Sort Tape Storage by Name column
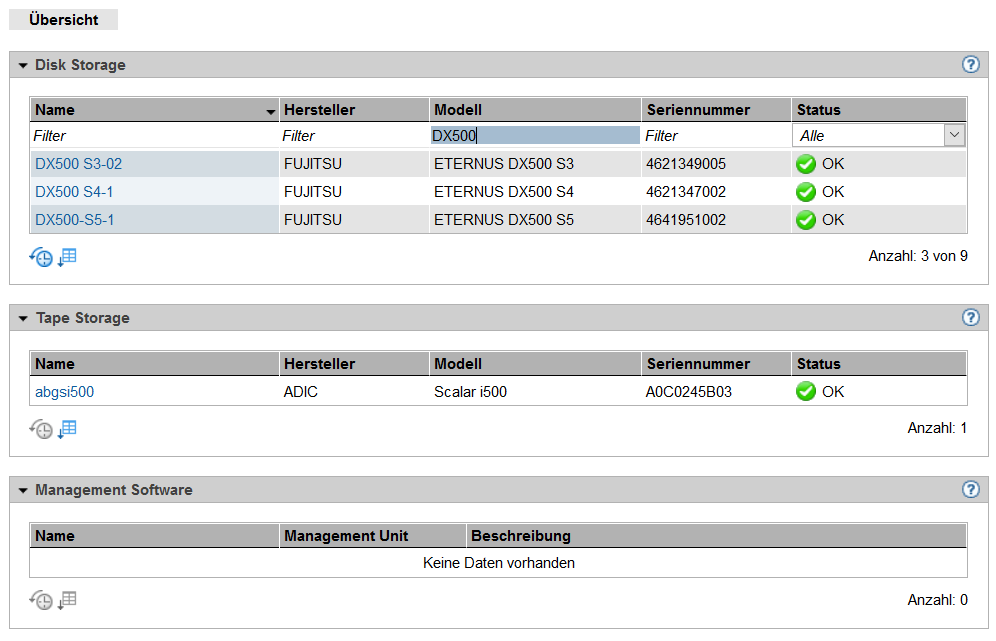The height and width of the screenshot is (641, 996). tap(154, 363)
